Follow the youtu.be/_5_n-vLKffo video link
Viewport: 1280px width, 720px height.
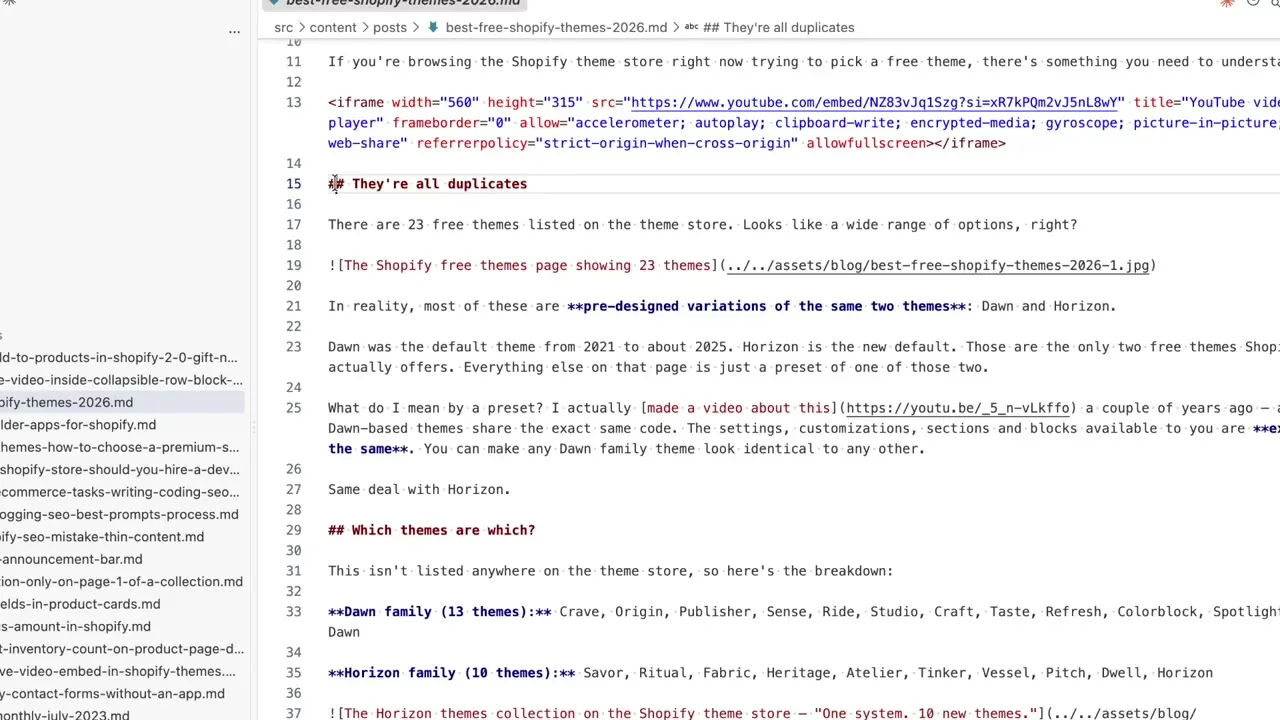pyautogui.click(x=958, y=408)
